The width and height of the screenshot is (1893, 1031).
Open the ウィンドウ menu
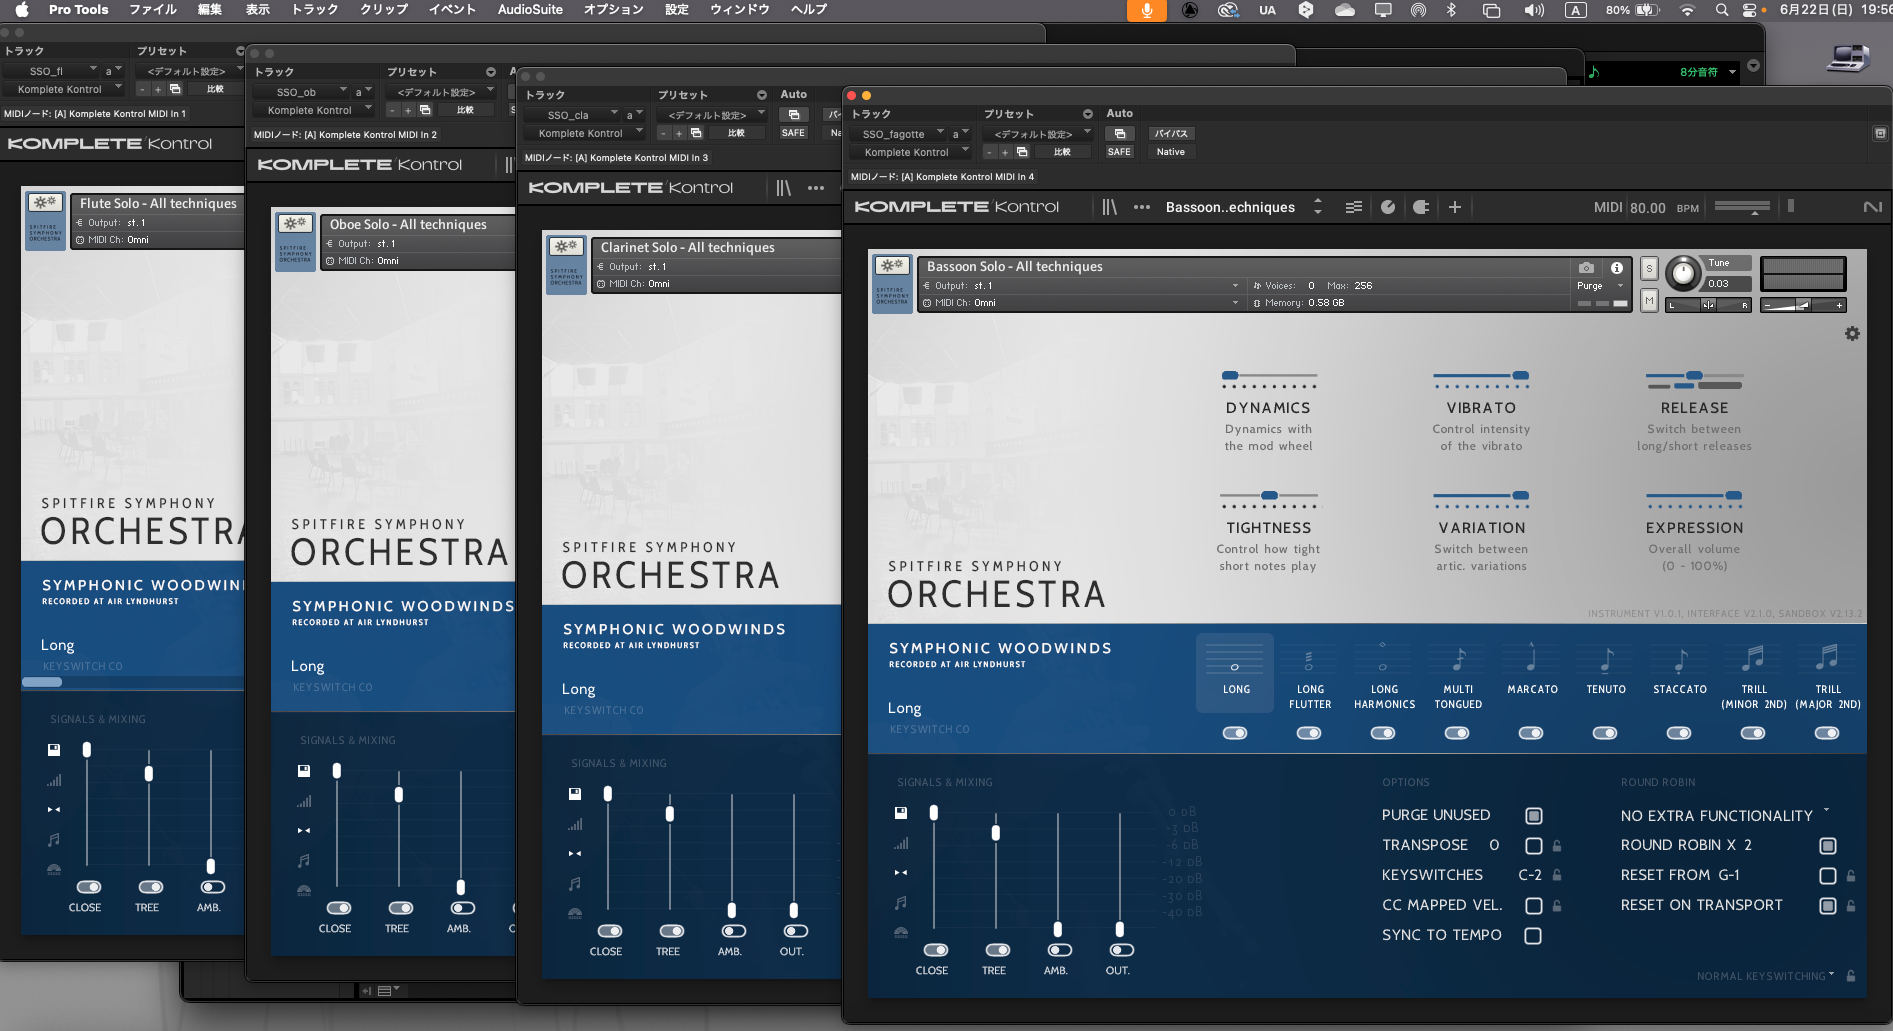740,9
